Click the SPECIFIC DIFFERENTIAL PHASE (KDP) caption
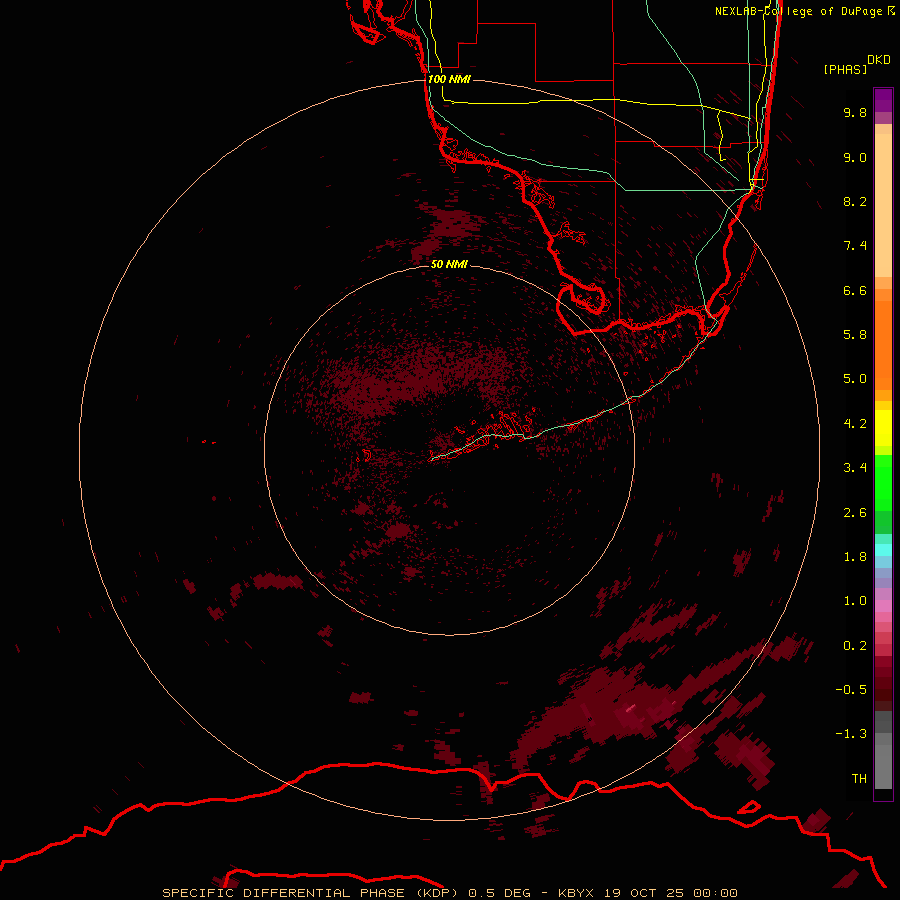 310,893
